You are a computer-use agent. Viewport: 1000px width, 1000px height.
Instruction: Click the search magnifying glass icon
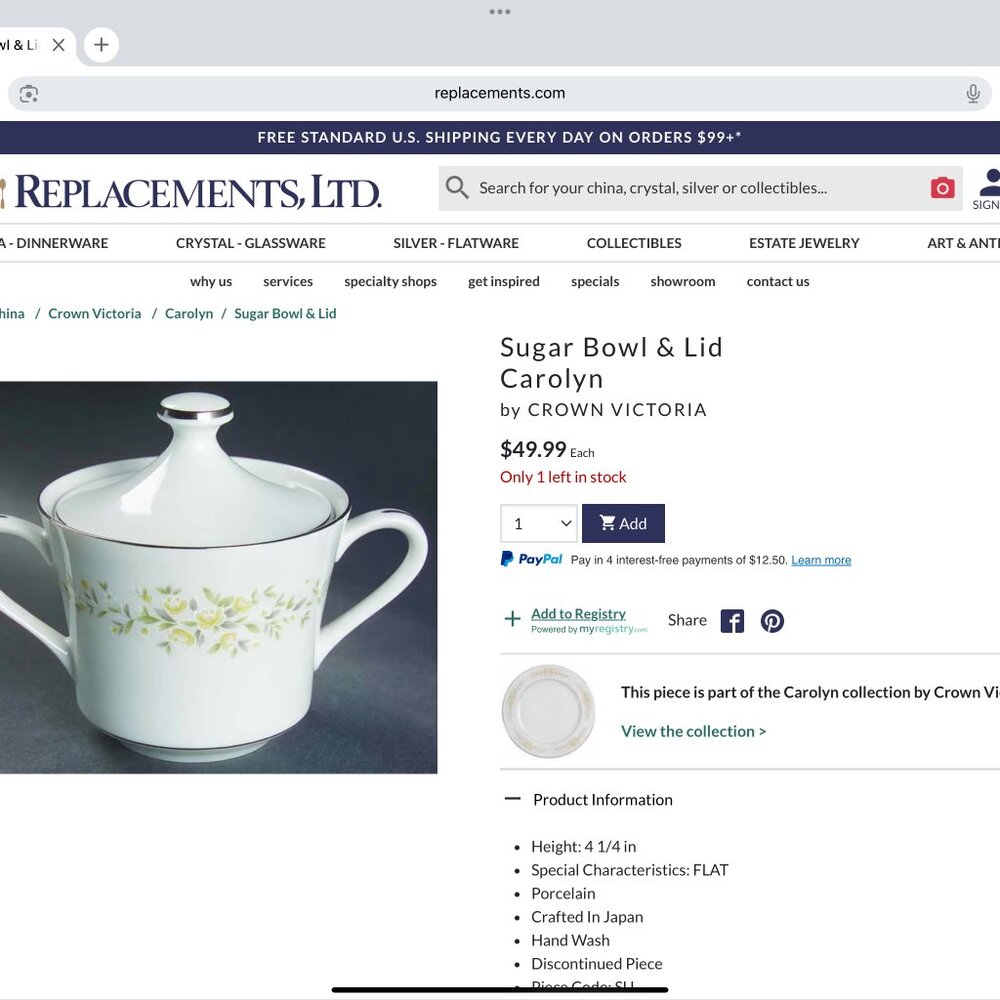457,188
